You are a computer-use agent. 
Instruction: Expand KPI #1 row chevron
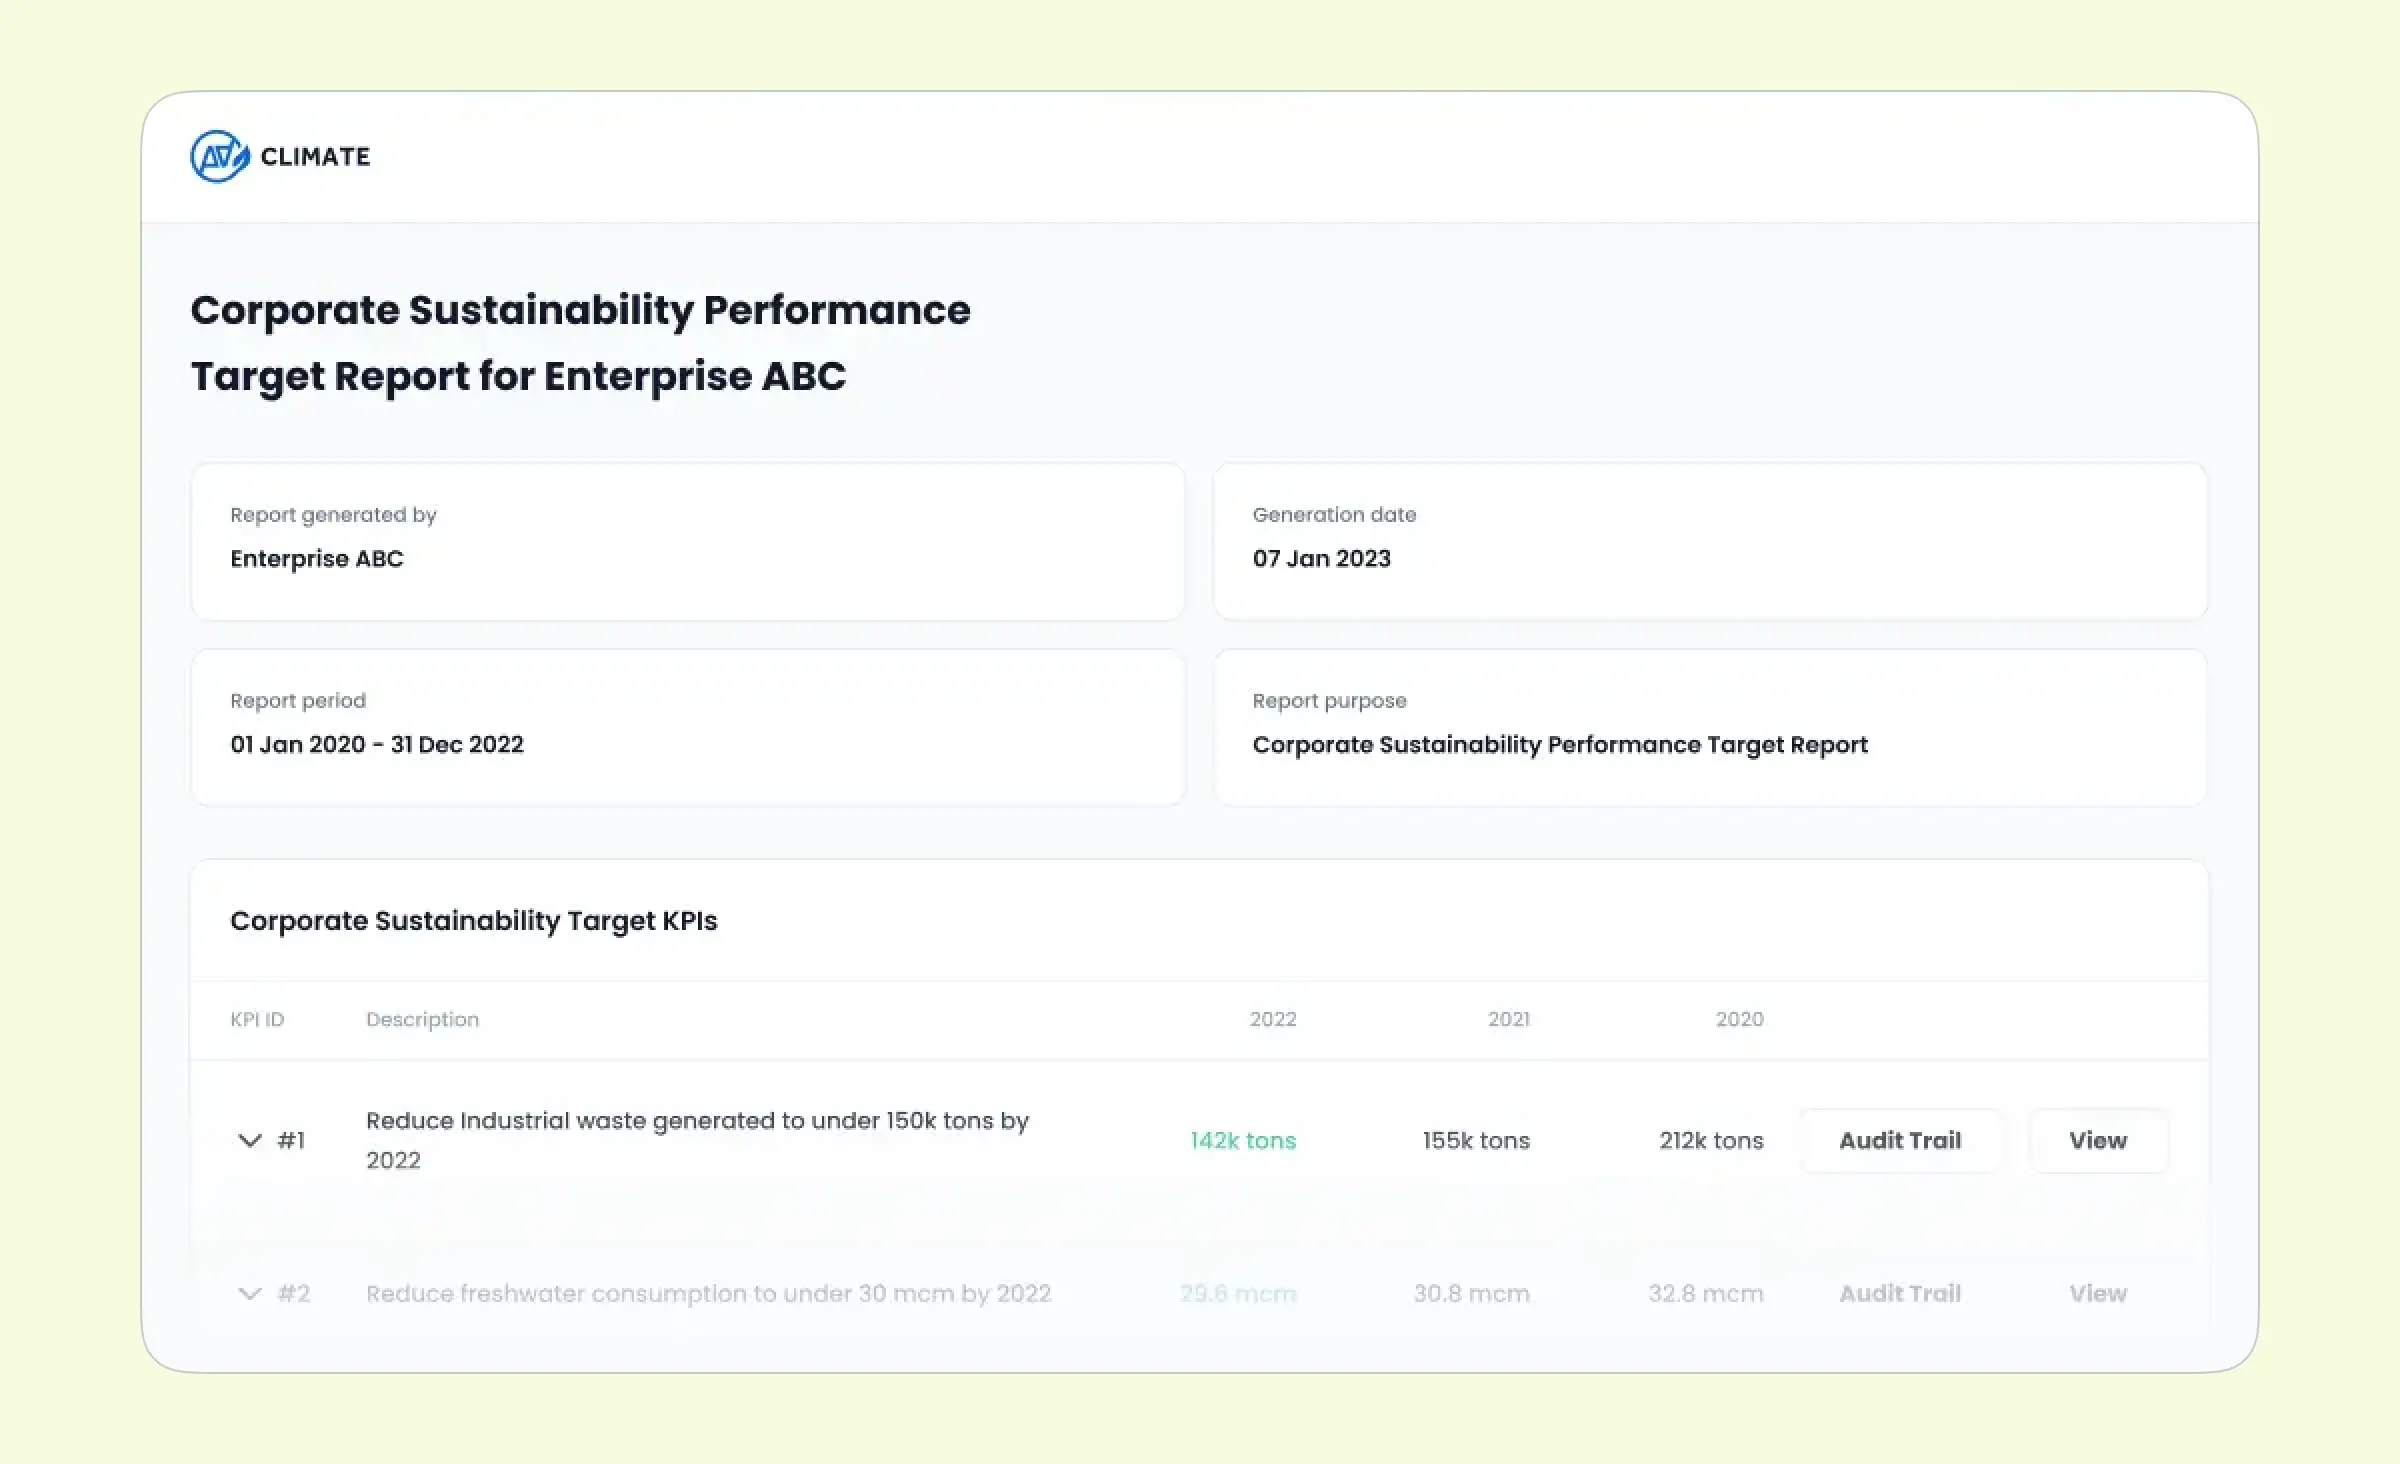tap(249, 1140)
